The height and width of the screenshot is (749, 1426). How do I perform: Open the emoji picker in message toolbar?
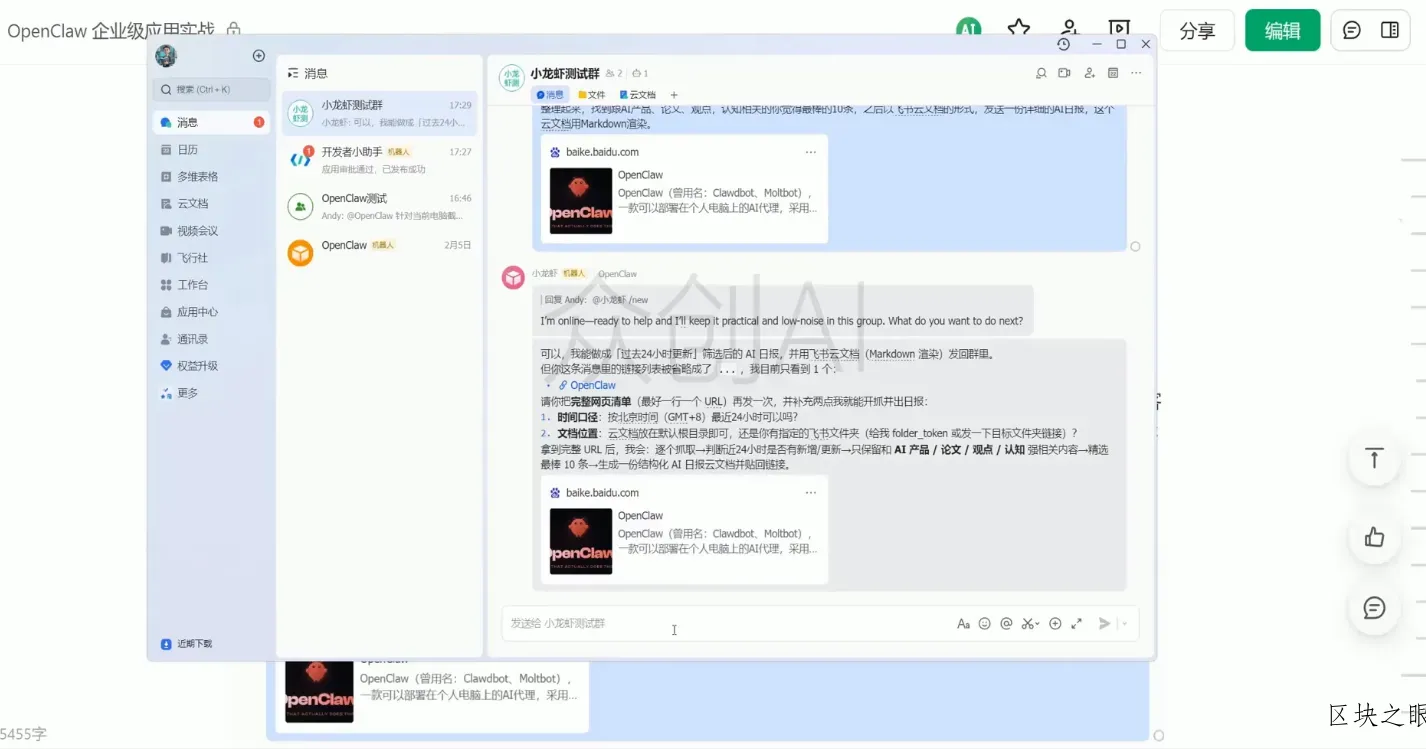984,623
